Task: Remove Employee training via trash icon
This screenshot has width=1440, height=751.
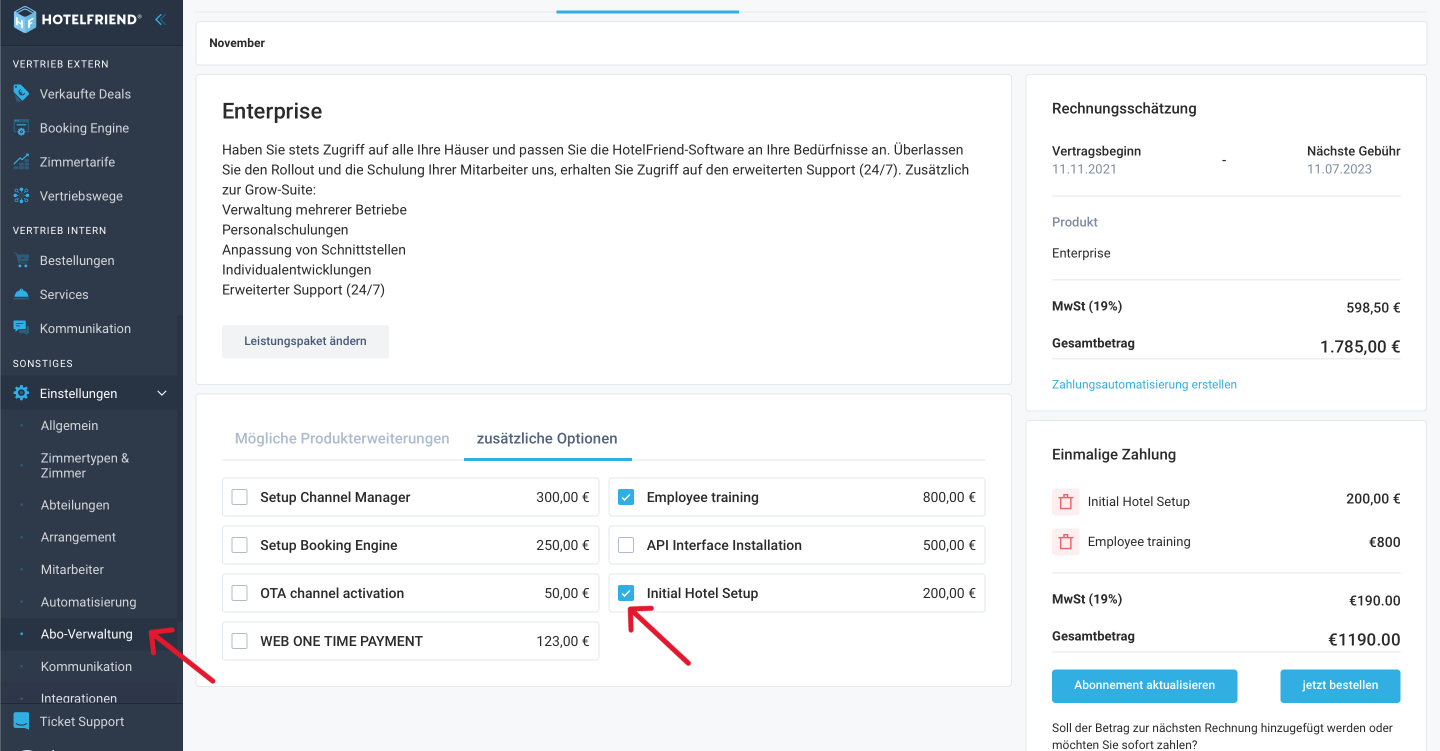Action: click(x=1066, y=542)
